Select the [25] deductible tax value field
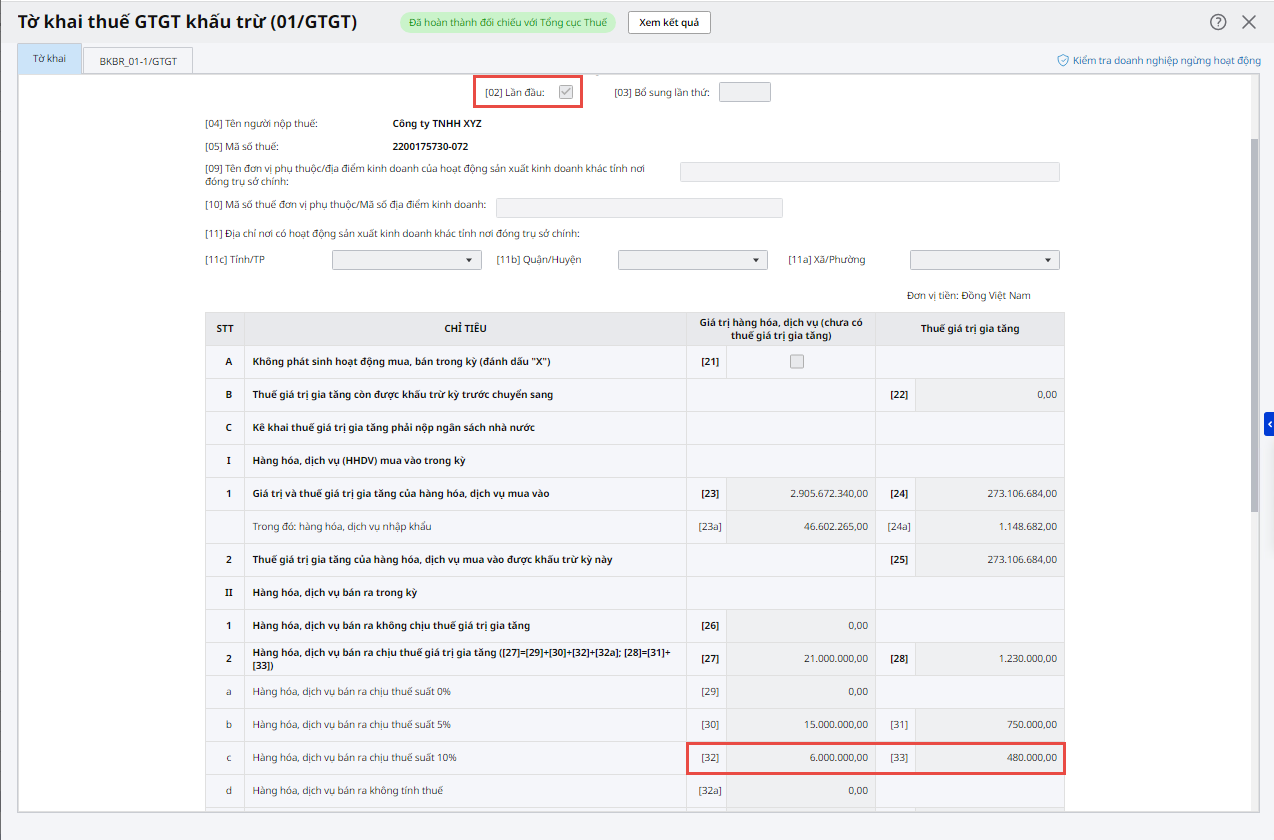1274x840 pixels. pos(990,560)
